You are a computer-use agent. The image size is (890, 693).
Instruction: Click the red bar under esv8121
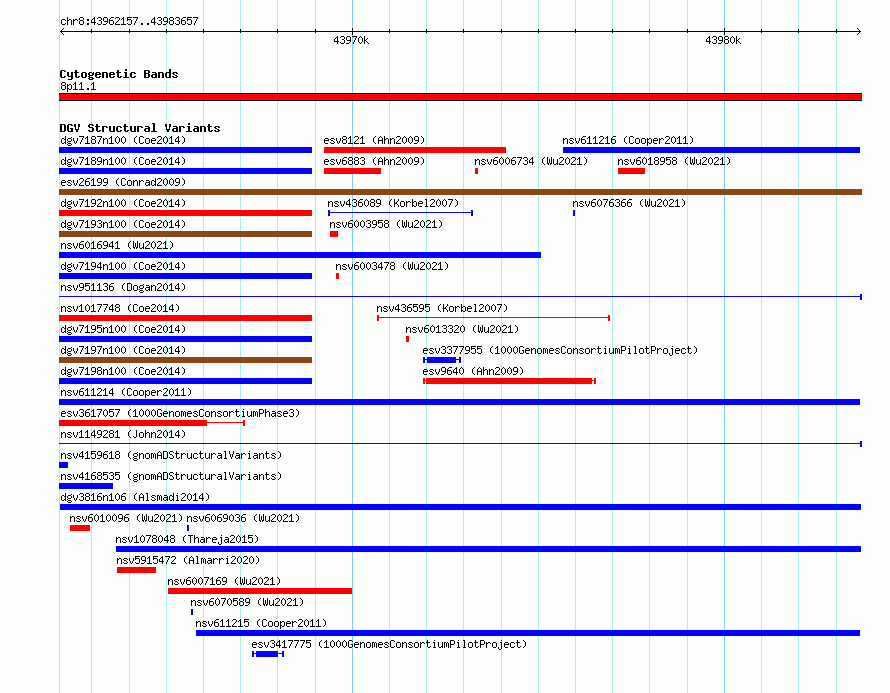[415, 150]
